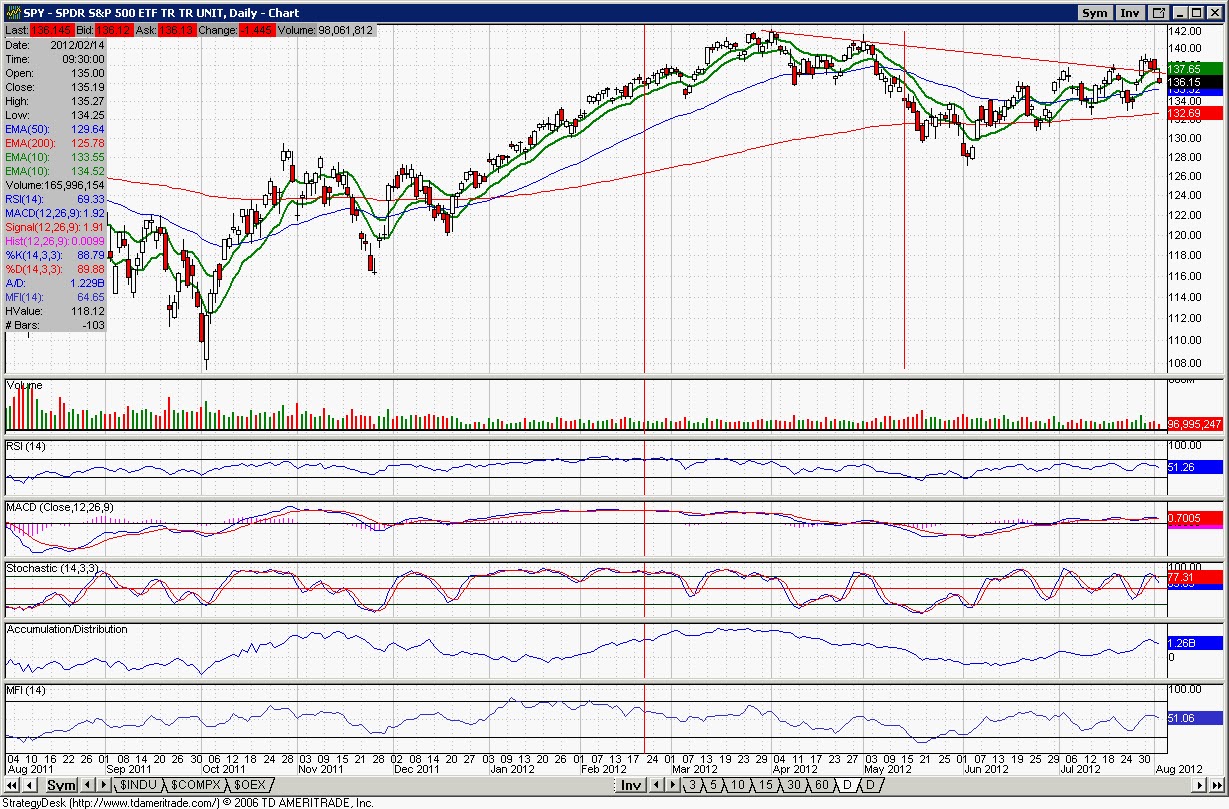Select the second D interval tab
1229x809 pixels.
[870, 785]
